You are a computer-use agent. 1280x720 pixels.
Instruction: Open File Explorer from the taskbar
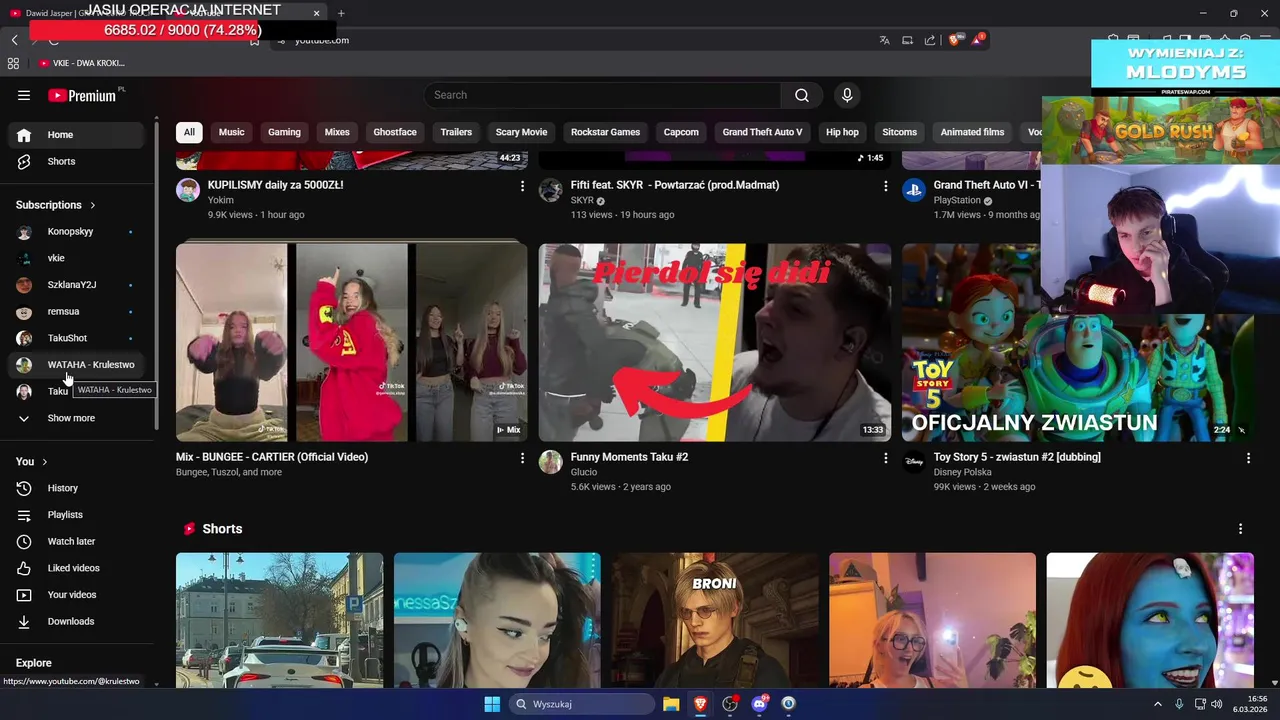tap(671, 704)
